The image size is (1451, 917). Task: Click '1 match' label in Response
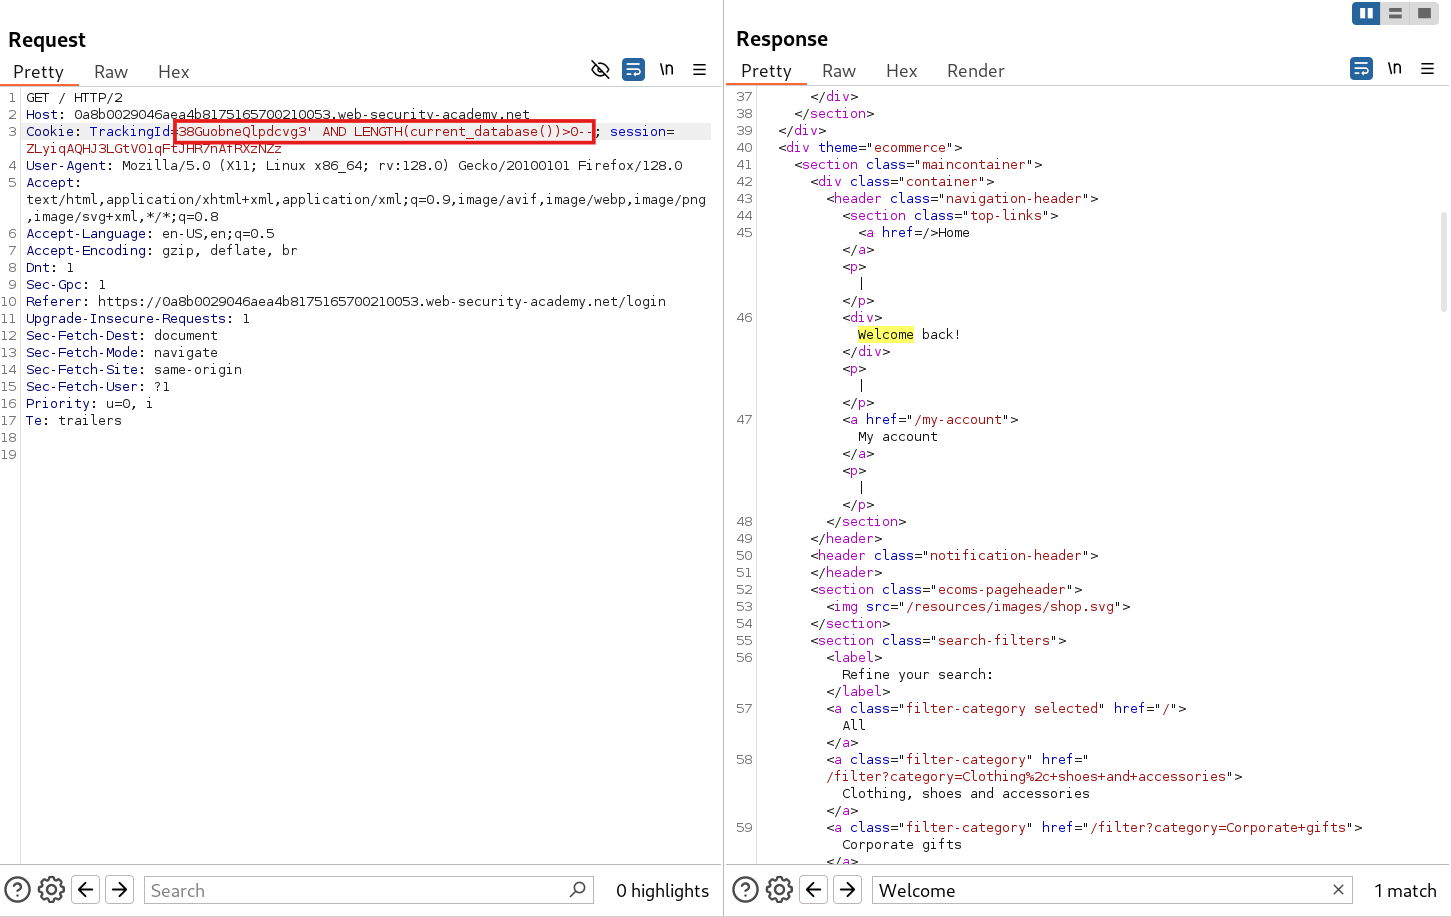[x=1405, y=890]
